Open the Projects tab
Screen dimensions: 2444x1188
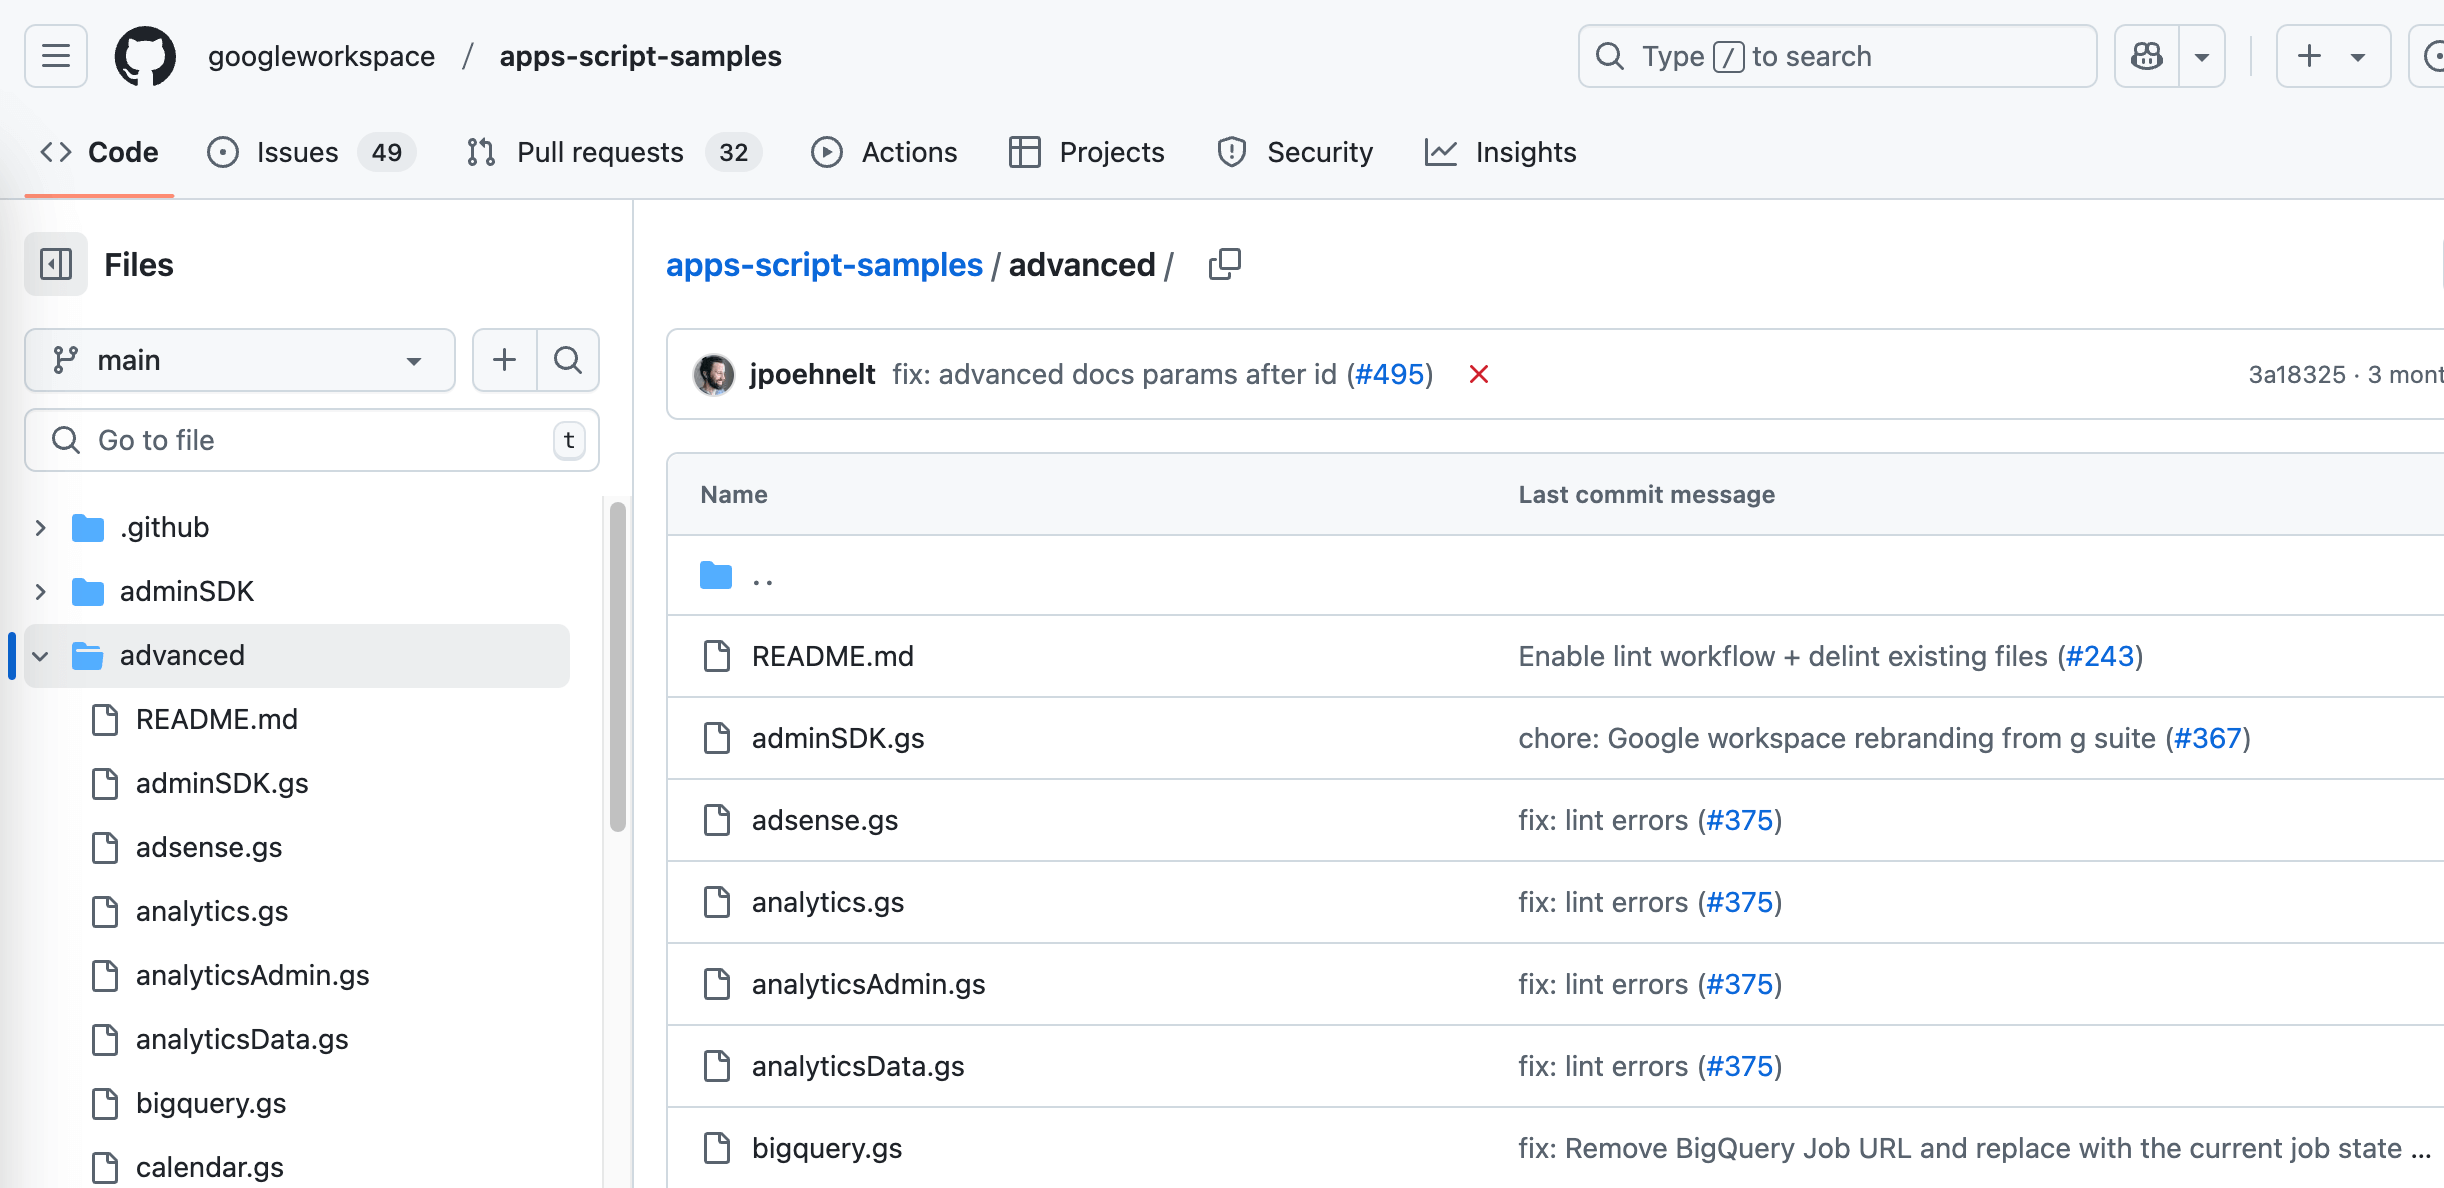point(1087,152)
